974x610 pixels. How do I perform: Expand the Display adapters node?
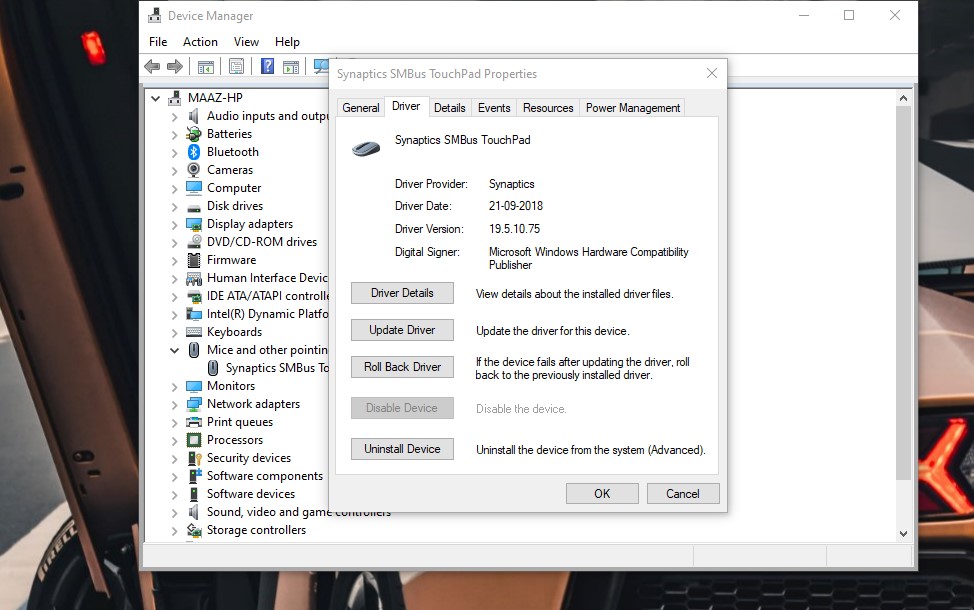pyautogui.click(x=175, y=225)
